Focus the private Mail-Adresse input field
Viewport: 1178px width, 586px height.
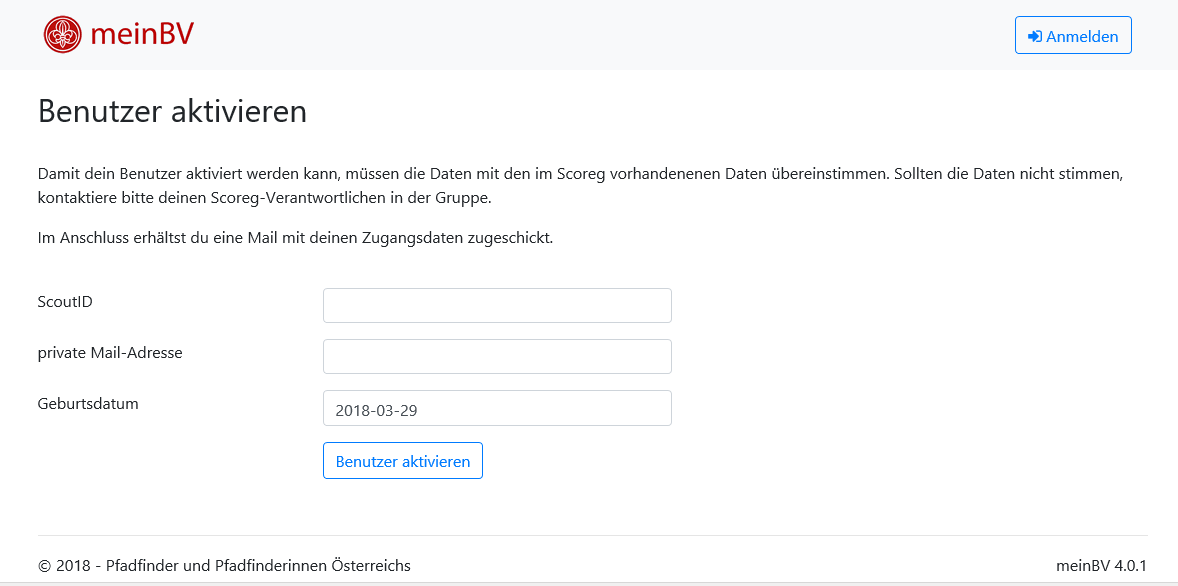(x=497, y=357)
